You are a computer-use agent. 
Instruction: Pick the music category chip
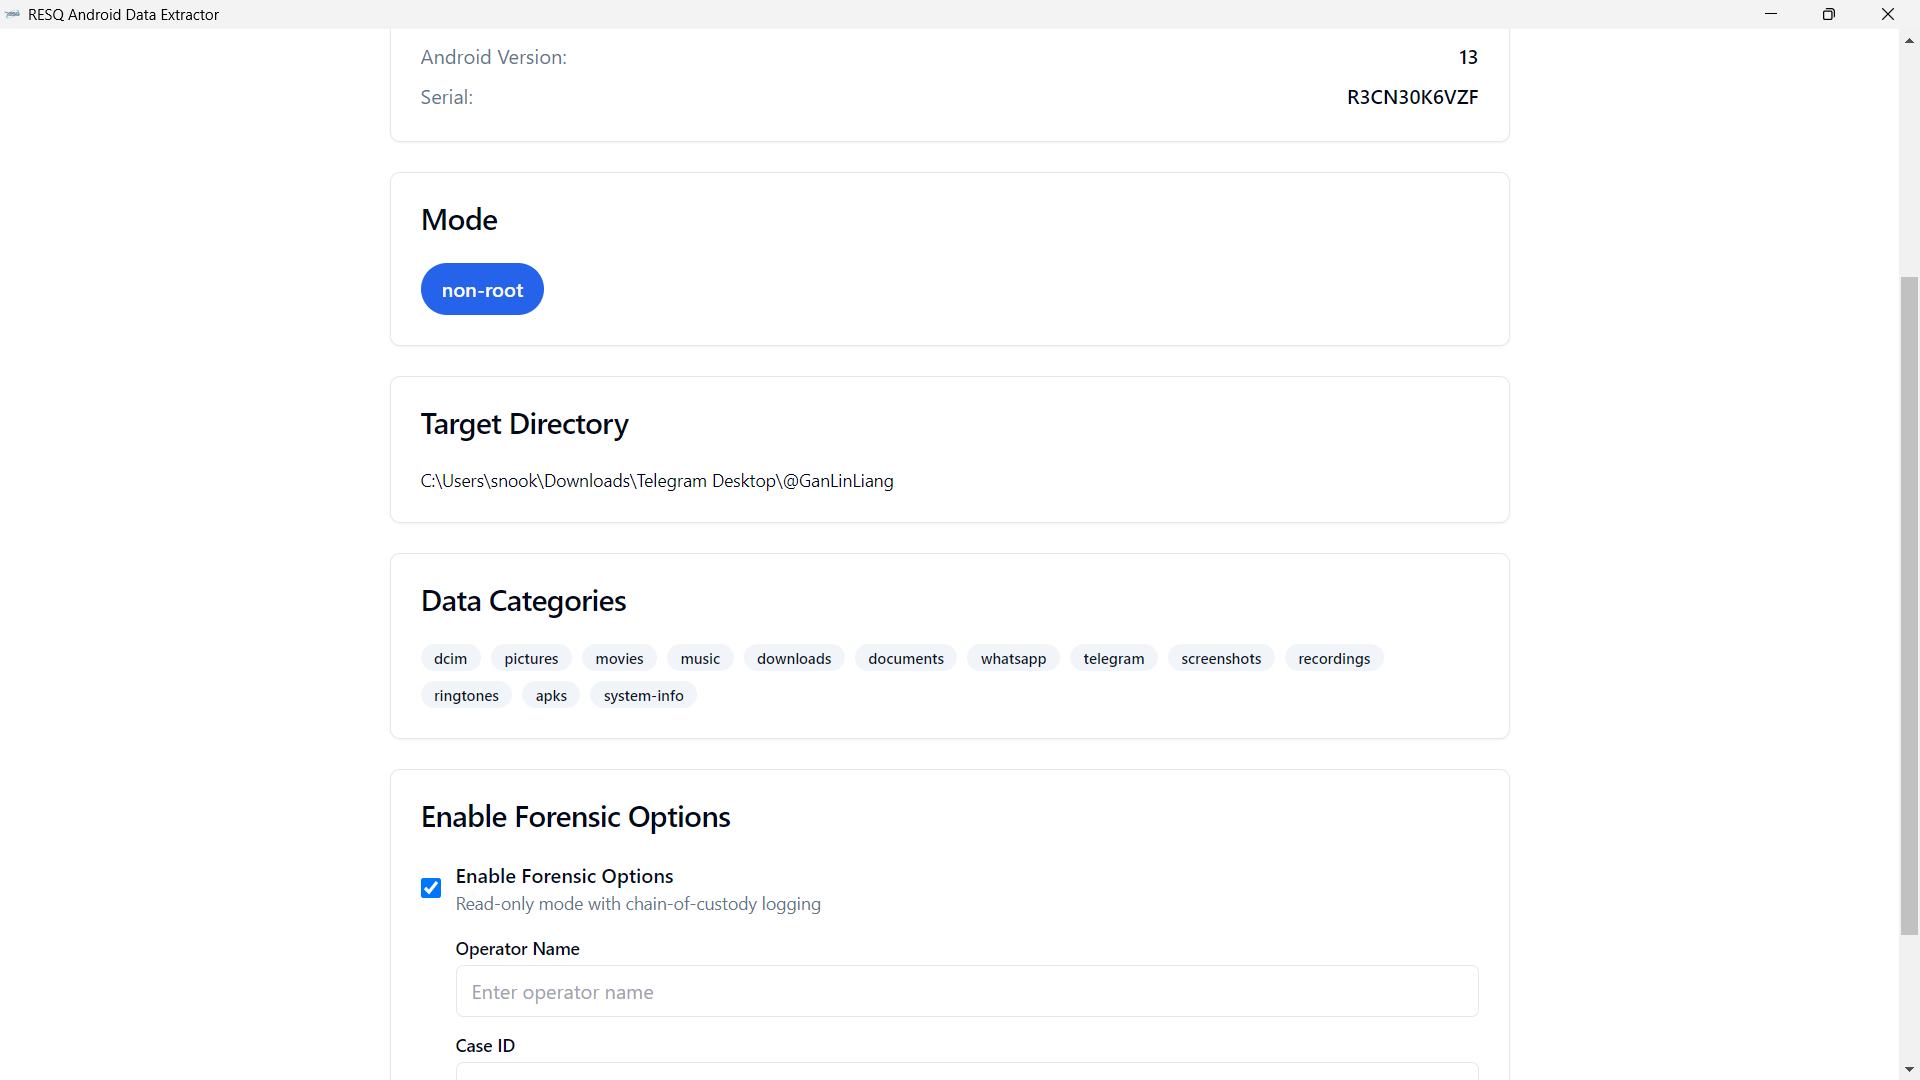[x=700, y=659]
